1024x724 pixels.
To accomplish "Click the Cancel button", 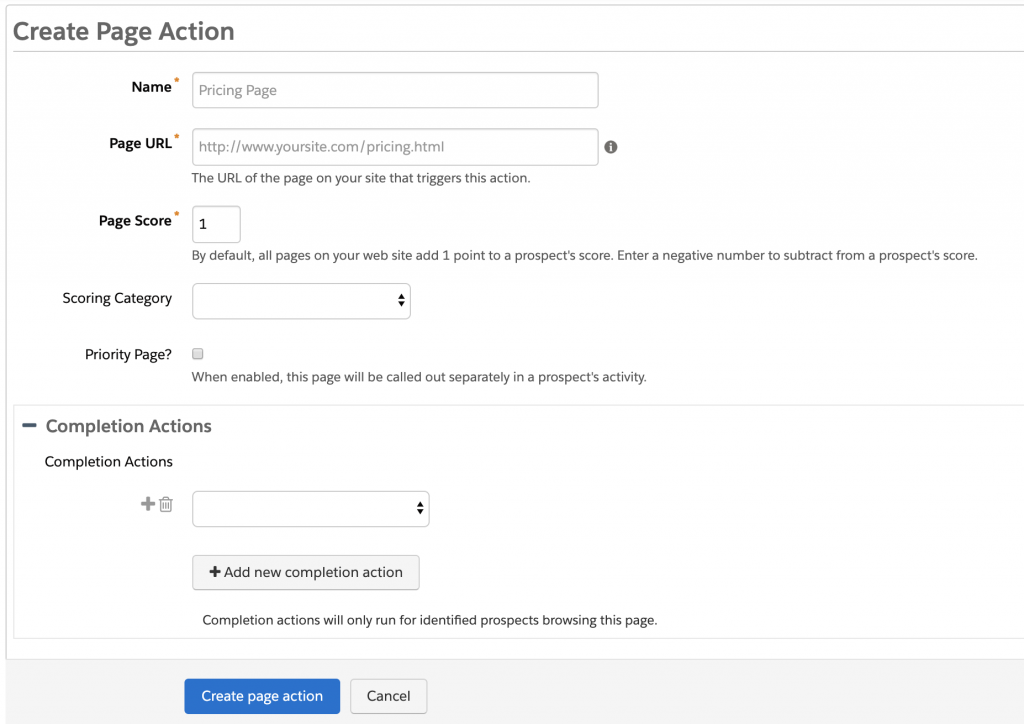I will [388, 696].
